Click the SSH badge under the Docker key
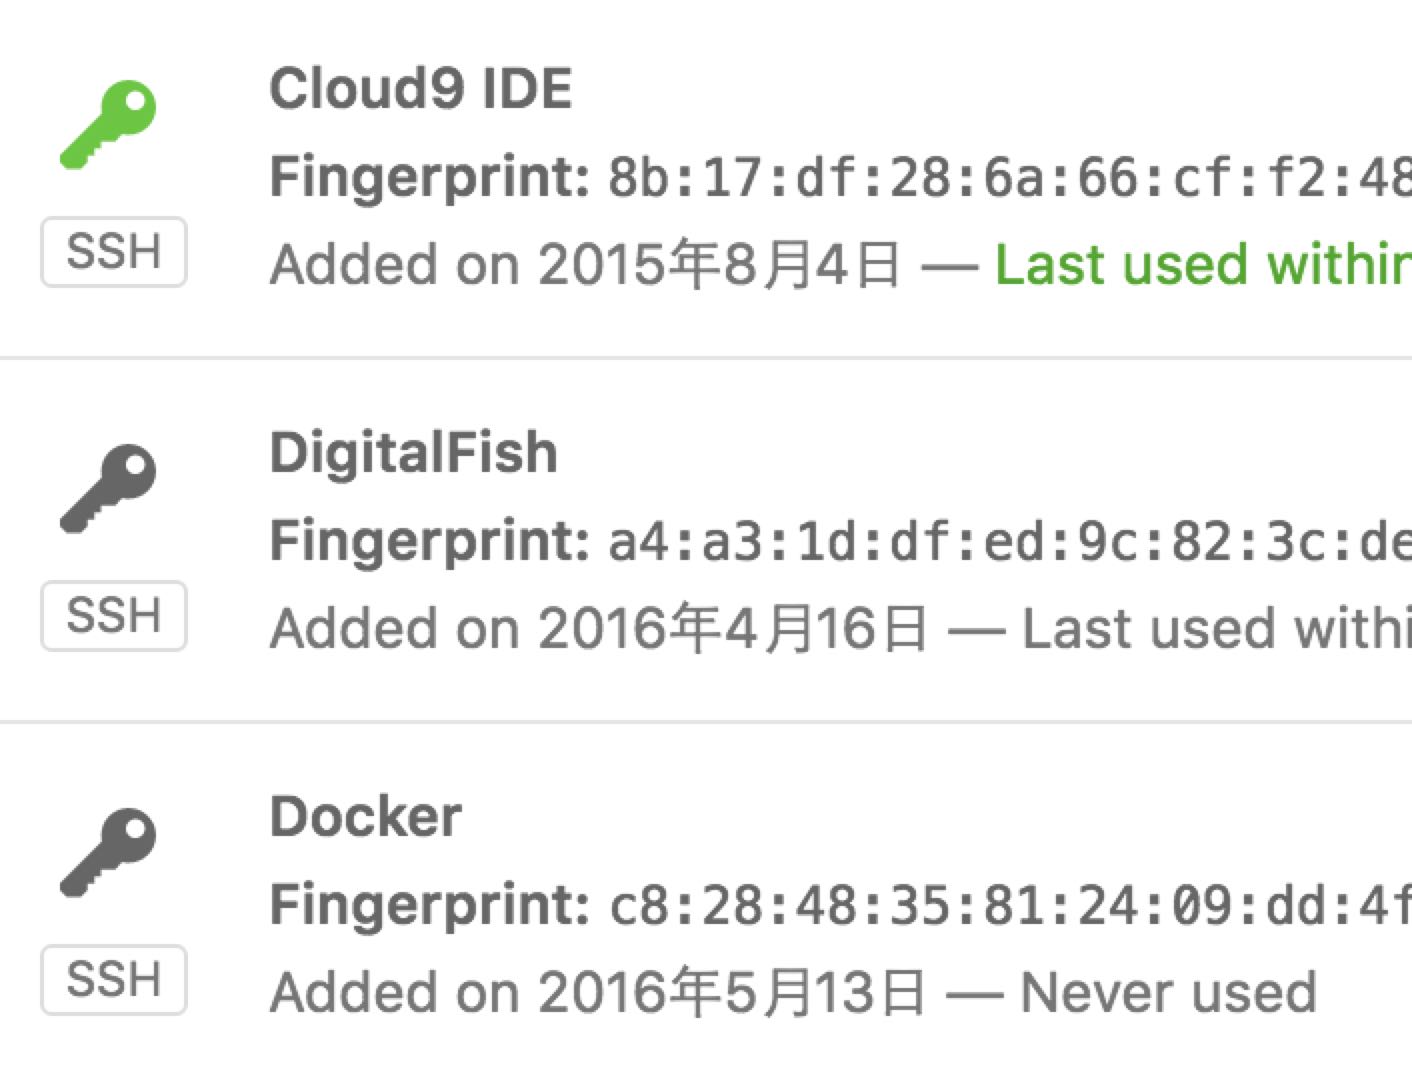This screenshot has width=1412, height=1076. pos(114,980)
